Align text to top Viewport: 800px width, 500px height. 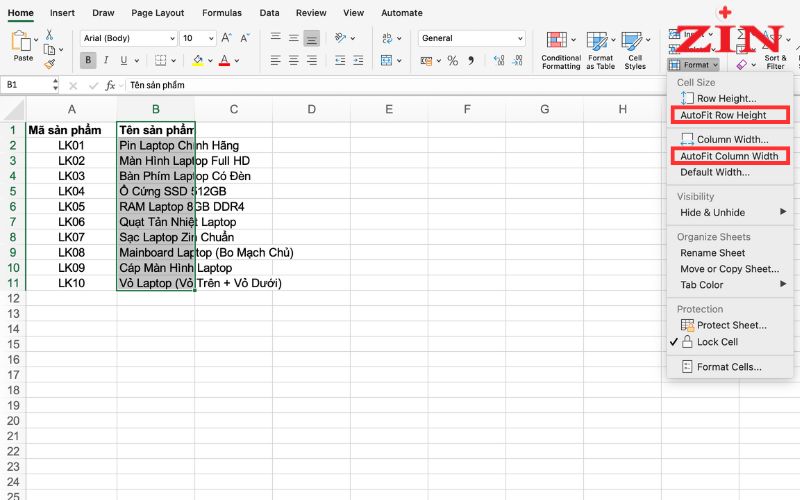coord(276,37)
